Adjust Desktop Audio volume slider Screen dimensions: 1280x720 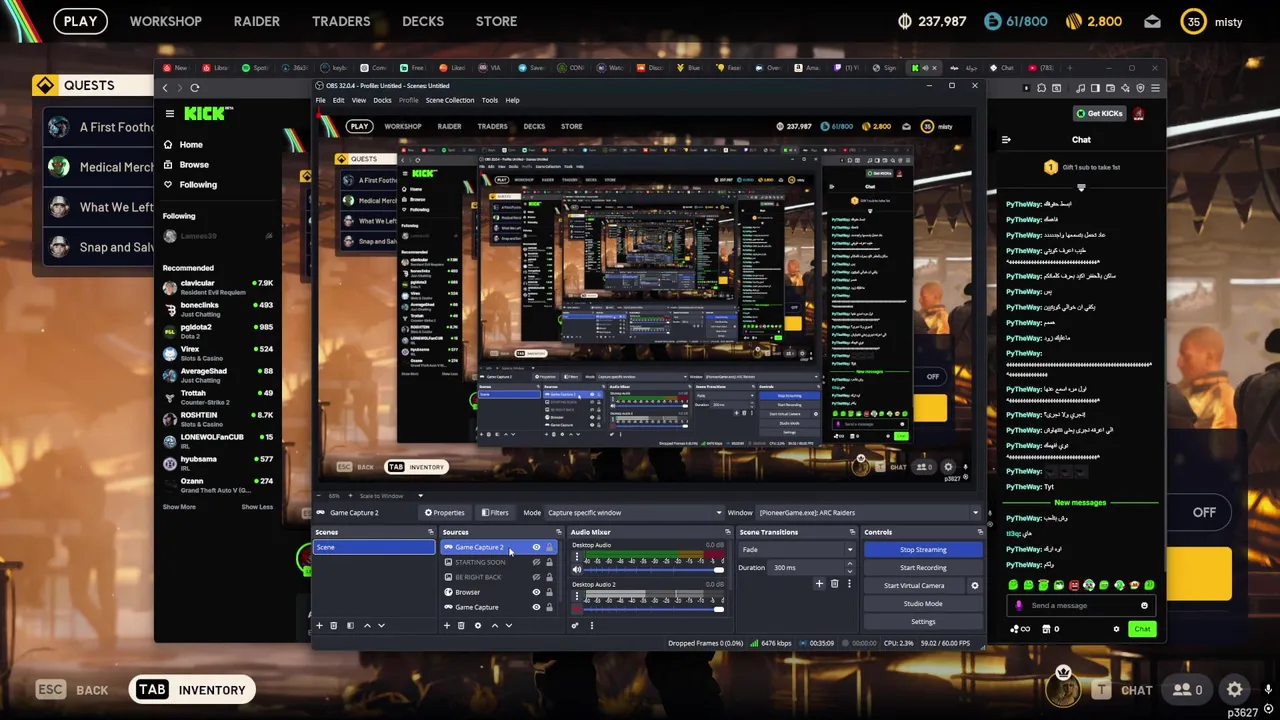pyautogui.click(x=654, y=570)
